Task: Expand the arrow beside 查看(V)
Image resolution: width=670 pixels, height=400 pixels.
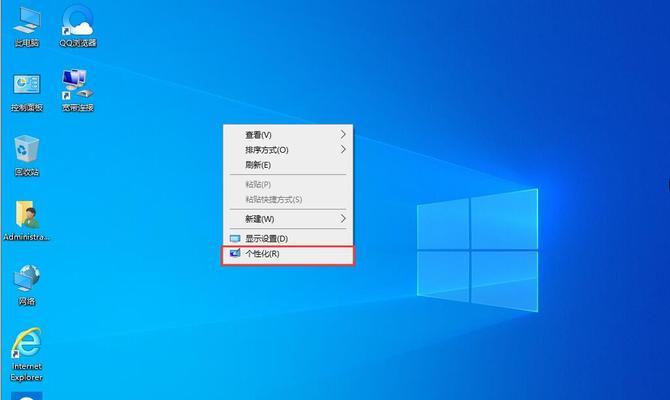Action: (x=343, y=135)
